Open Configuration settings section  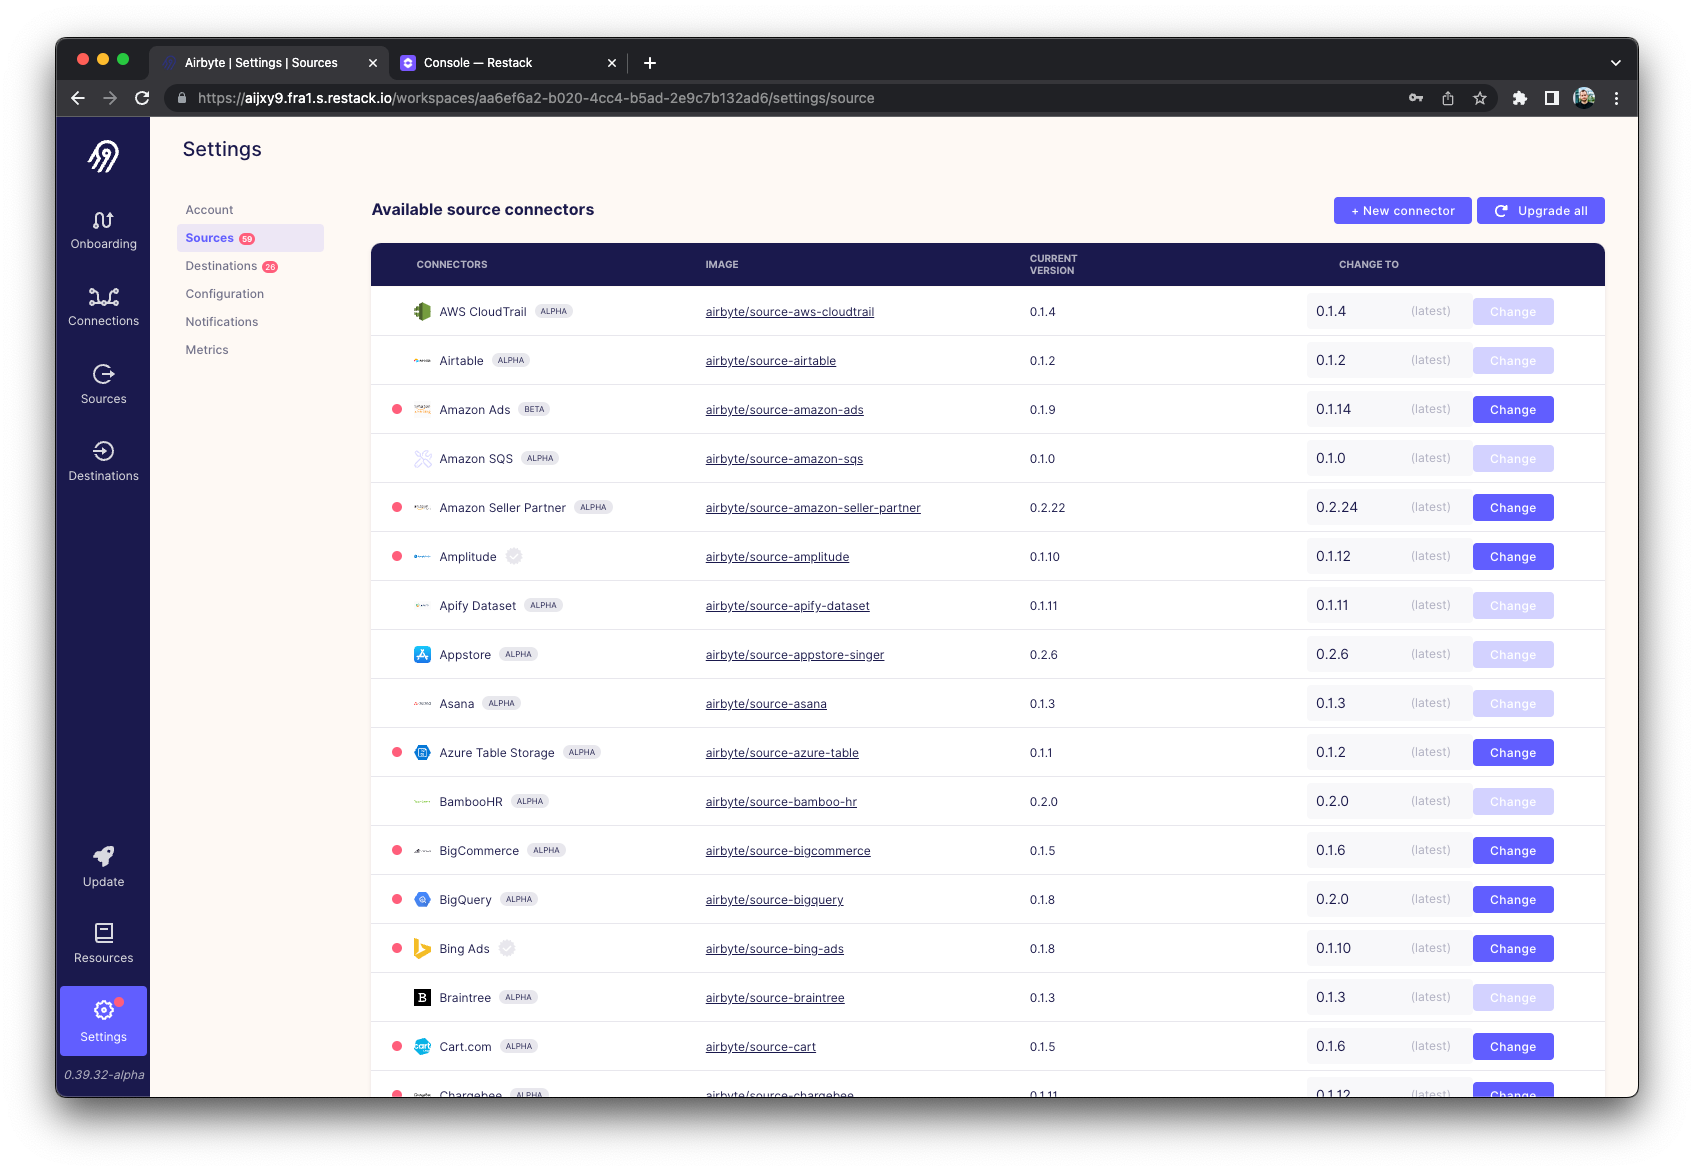225,294
